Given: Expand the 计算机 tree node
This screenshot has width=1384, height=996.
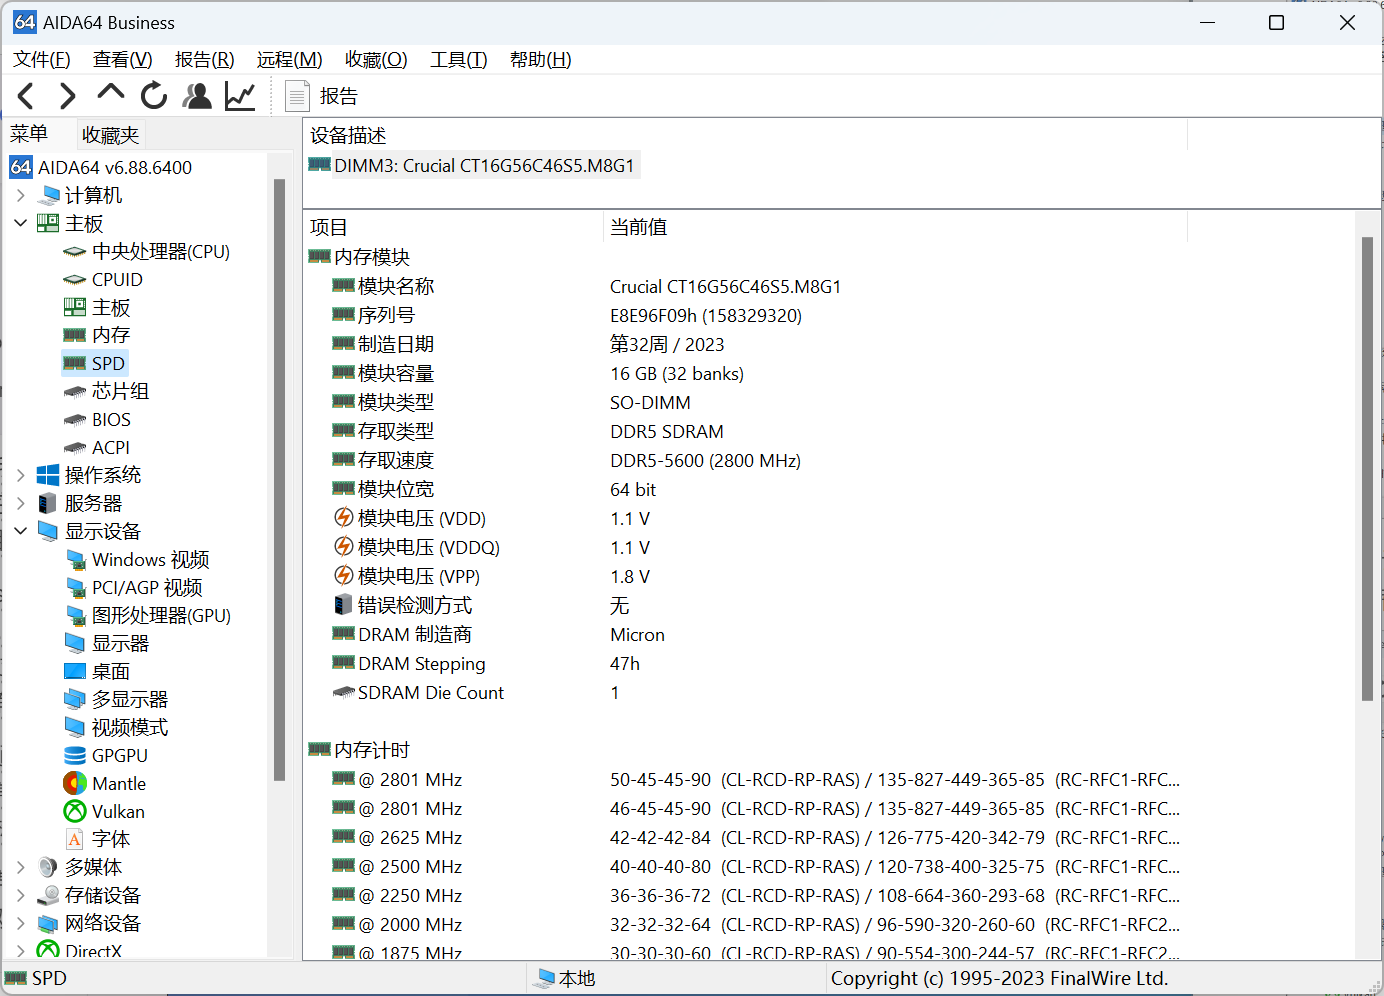Looking at the screenshot, I should (21, 195).
